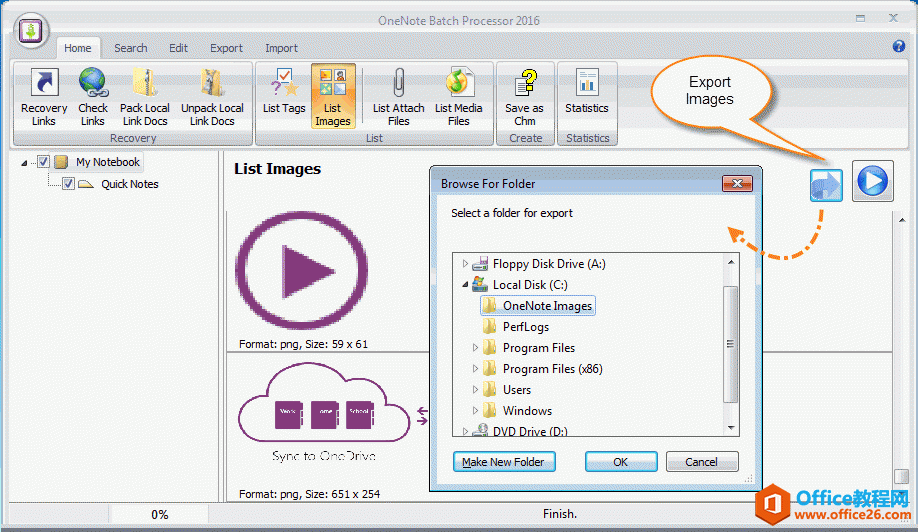
Task: Activate the List Images tool
Action: (333, 97)
